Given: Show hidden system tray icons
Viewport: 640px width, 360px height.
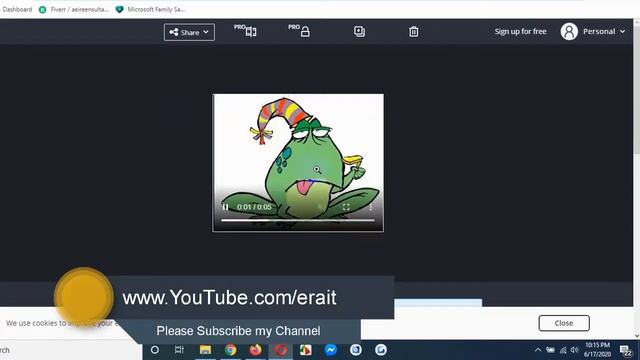Looking at the screenshot, I should (x=538, y=350).
